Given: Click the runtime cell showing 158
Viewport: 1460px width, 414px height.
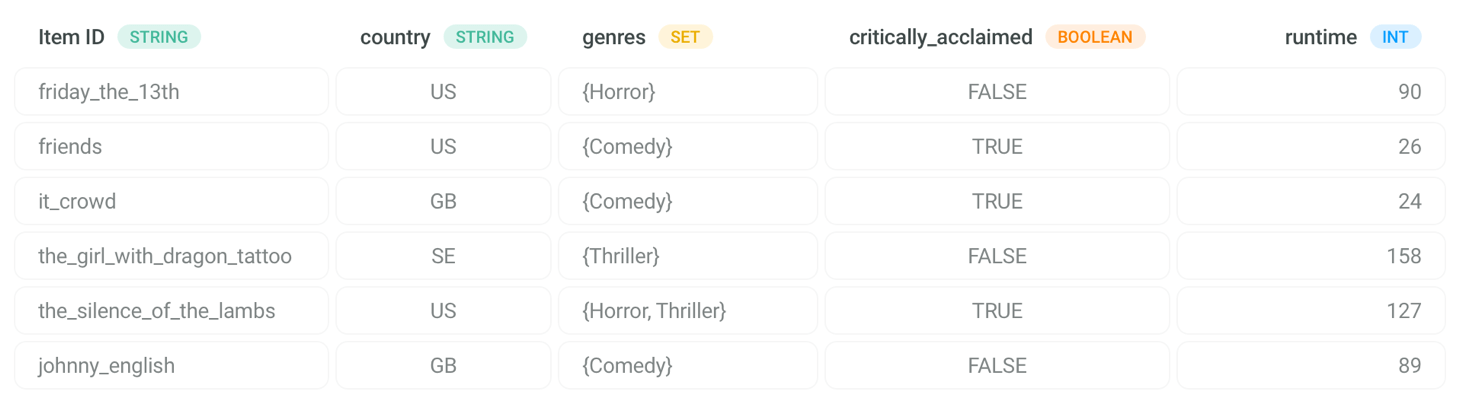Looking at the screenshot, I should point(1310,256).
